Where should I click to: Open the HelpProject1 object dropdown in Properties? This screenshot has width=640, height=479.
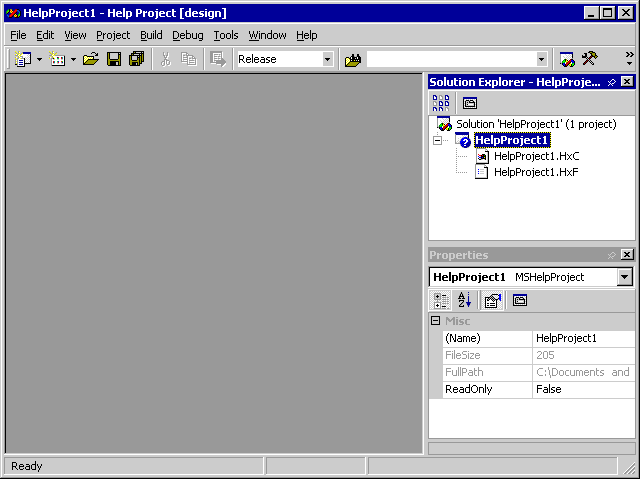coord(625,277)
